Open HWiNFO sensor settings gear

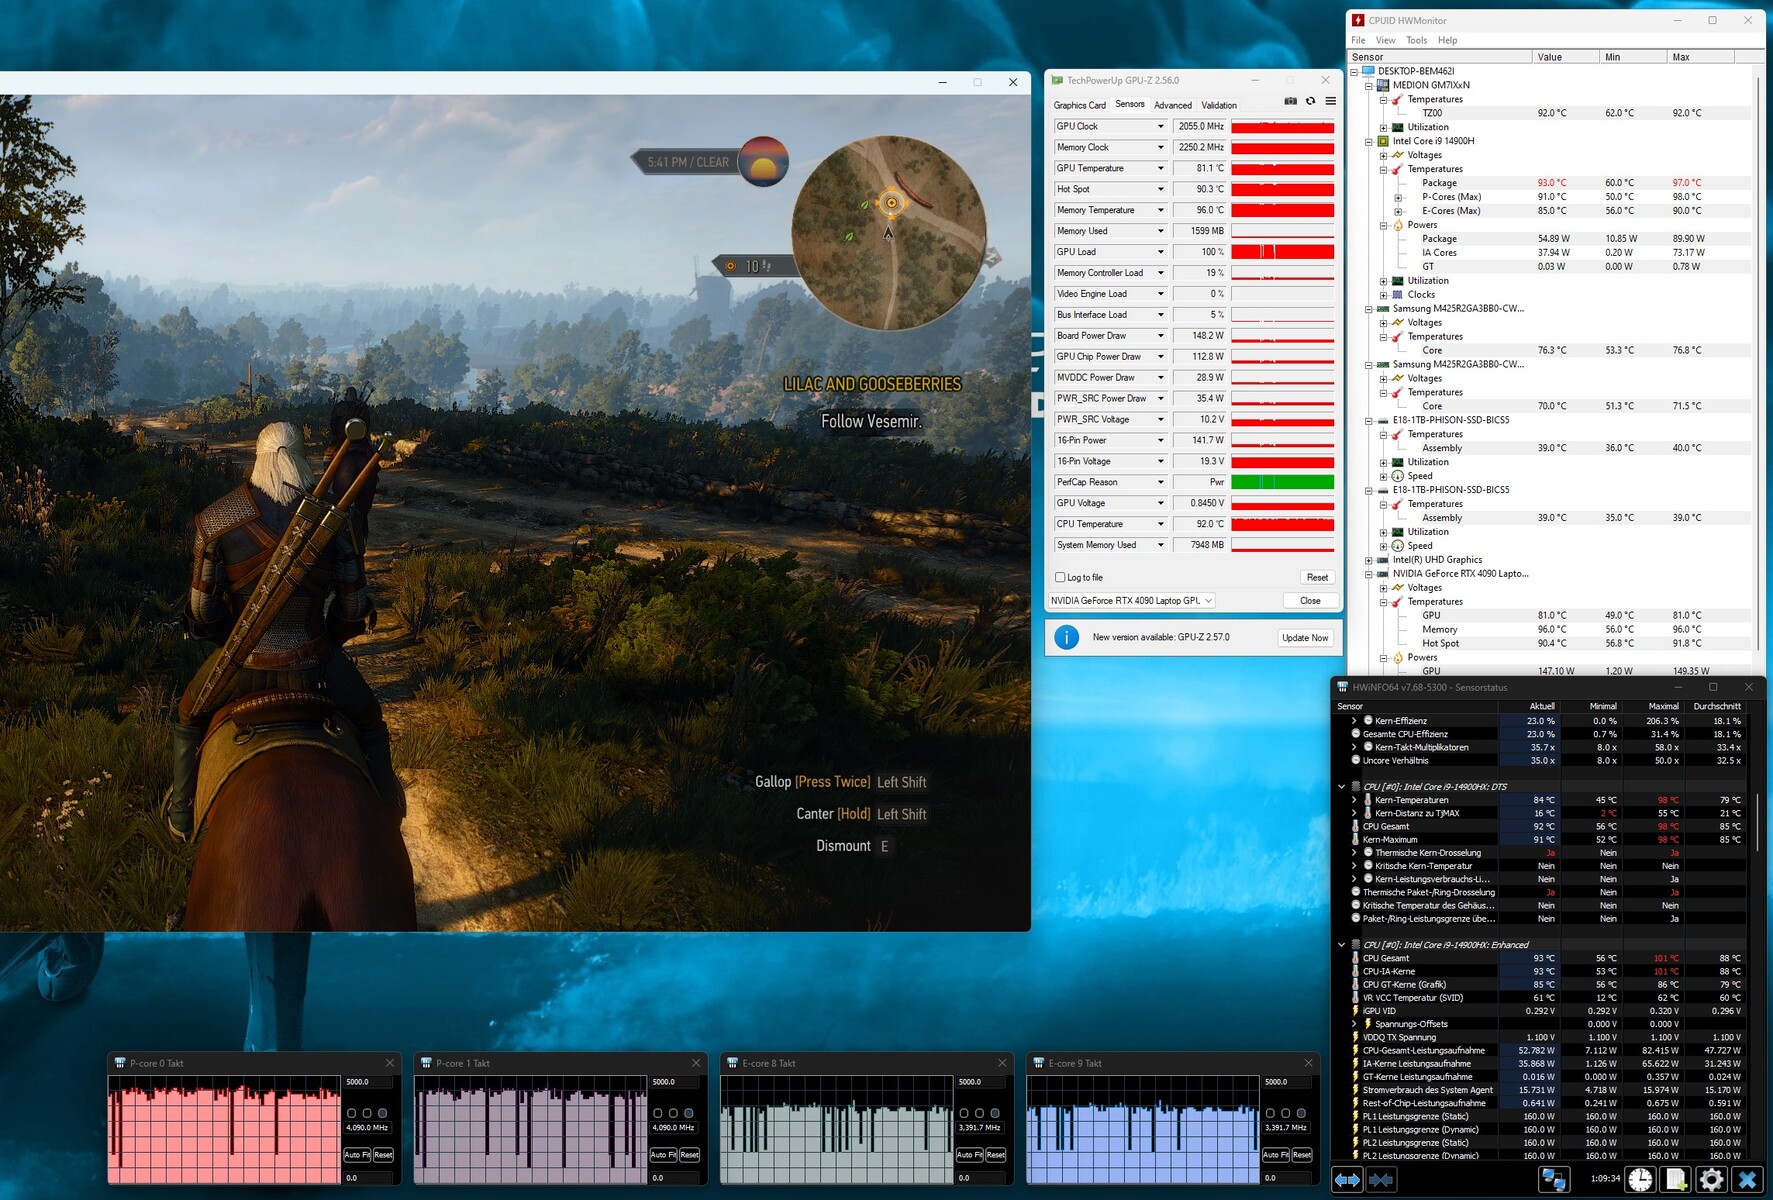pyautogui.click(x=1711, y=1180)
